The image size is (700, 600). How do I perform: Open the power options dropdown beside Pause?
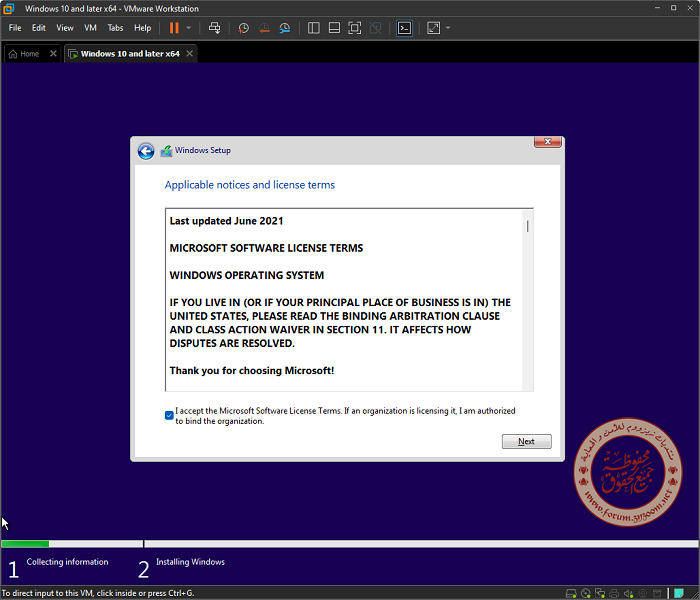[188, 28]
